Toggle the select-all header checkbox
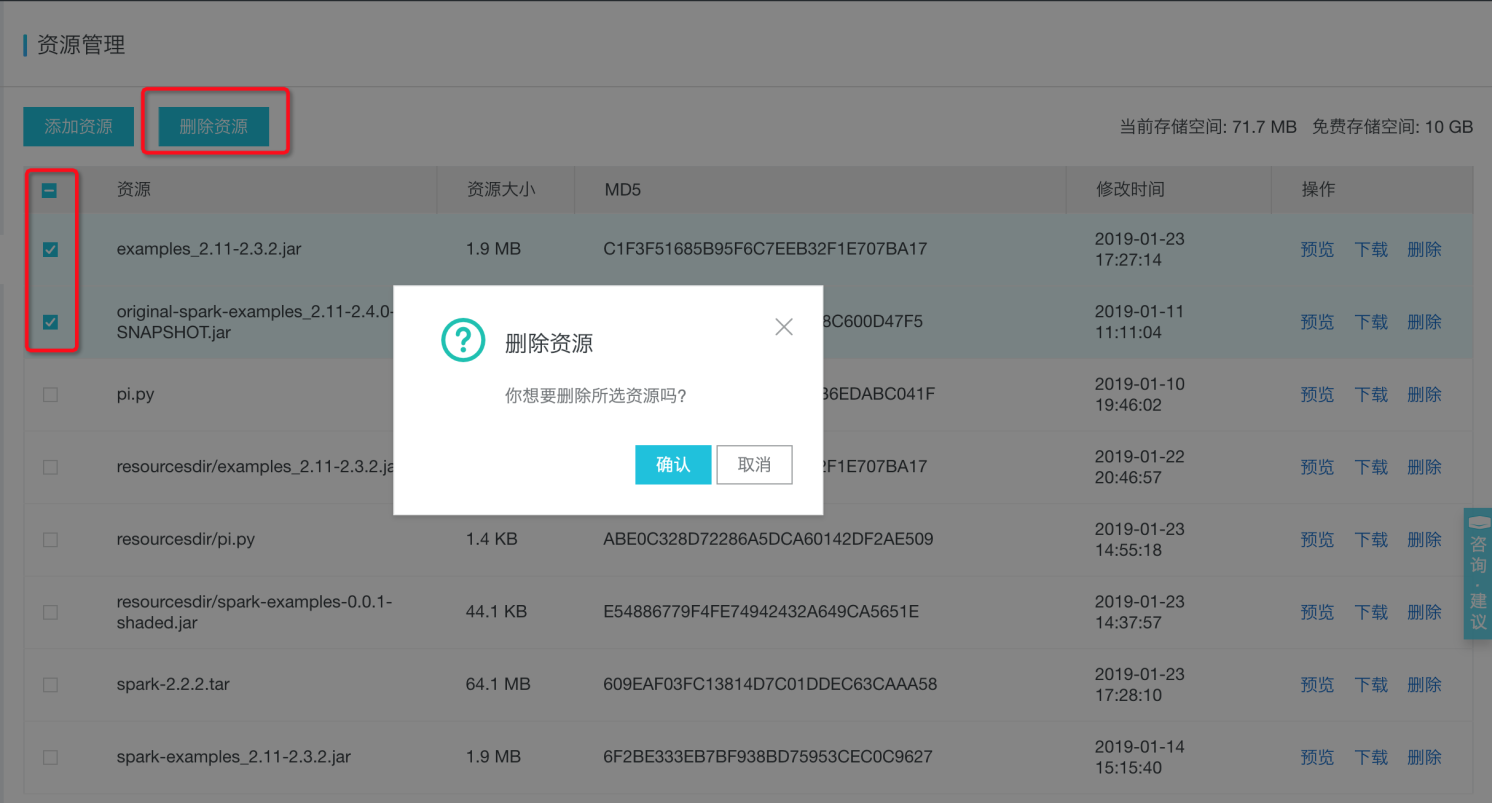 (x=50, y=190)
